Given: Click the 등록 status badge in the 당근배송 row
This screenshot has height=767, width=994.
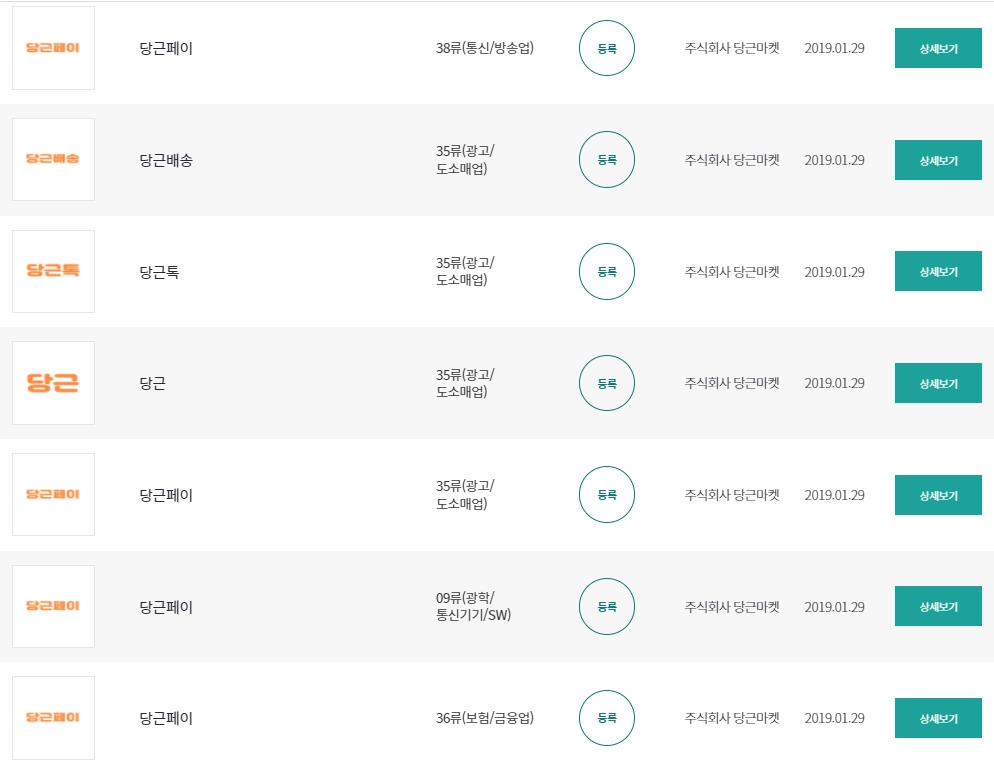Looking at the screenshot, I should (607, 160).
